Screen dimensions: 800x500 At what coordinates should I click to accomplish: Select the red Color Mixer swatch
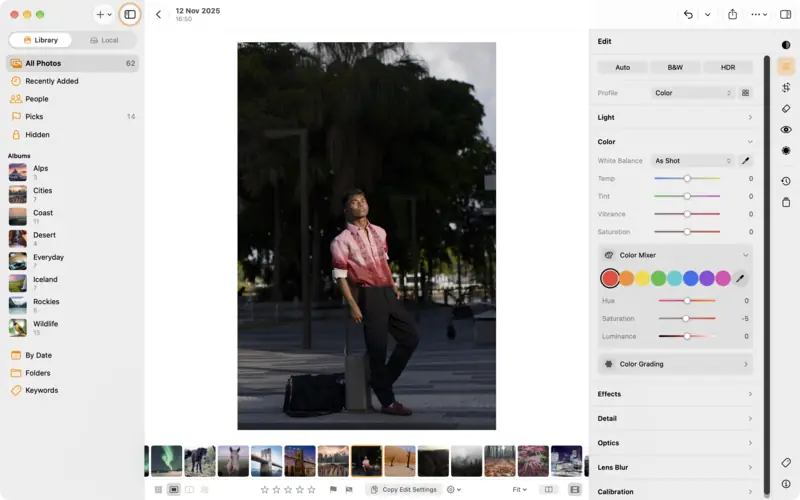tap(610, 278)
